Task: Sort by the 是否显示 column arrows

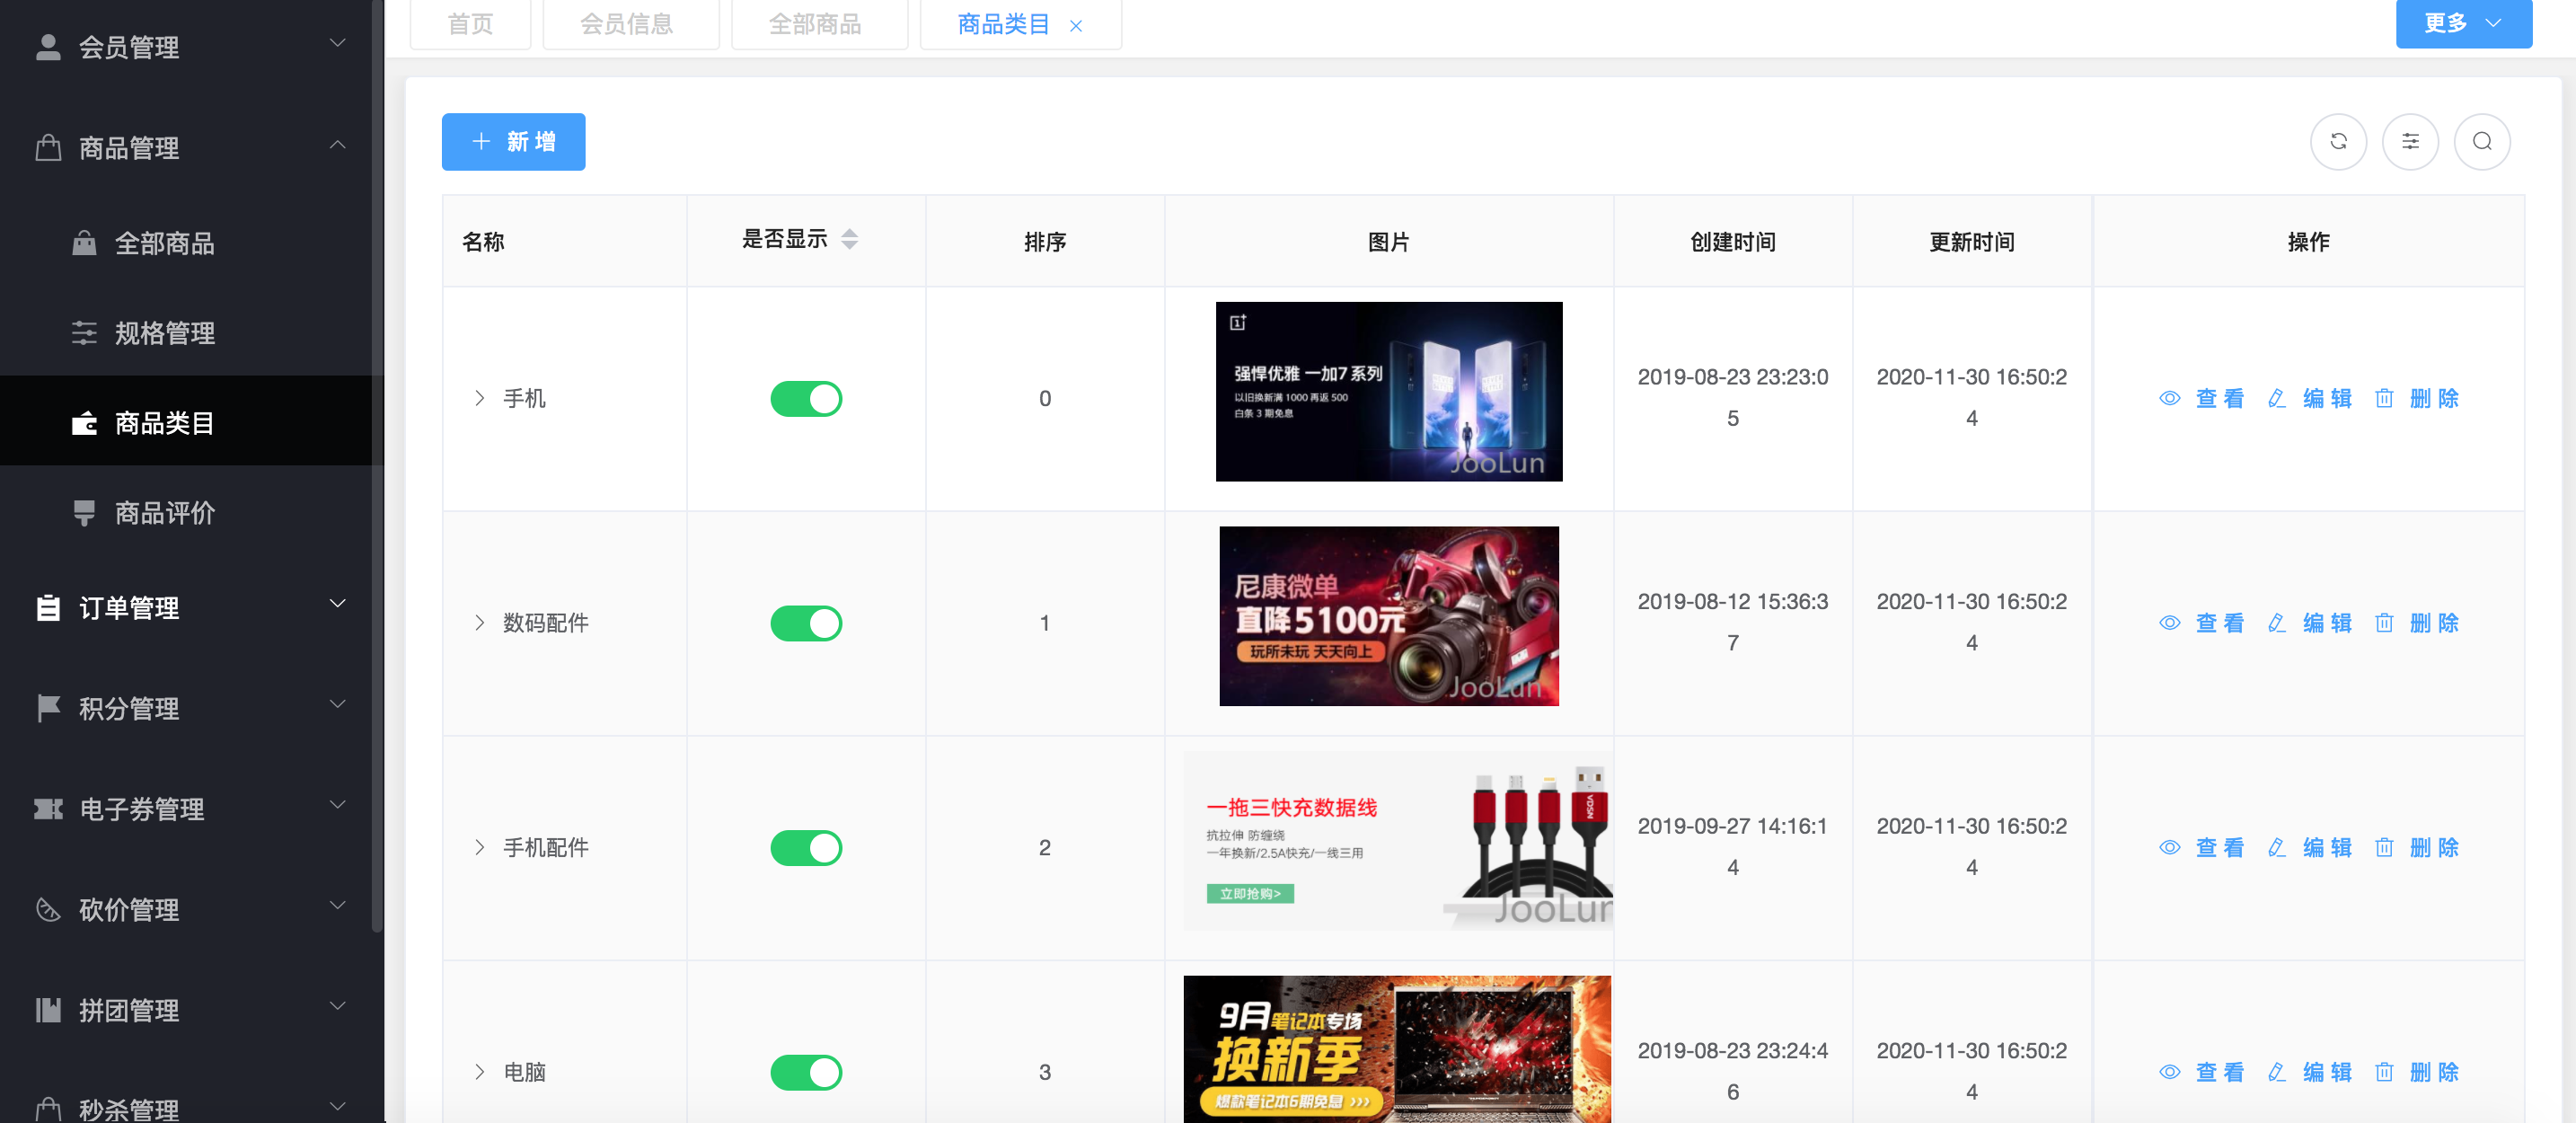Action: click(x=849, y=239)
